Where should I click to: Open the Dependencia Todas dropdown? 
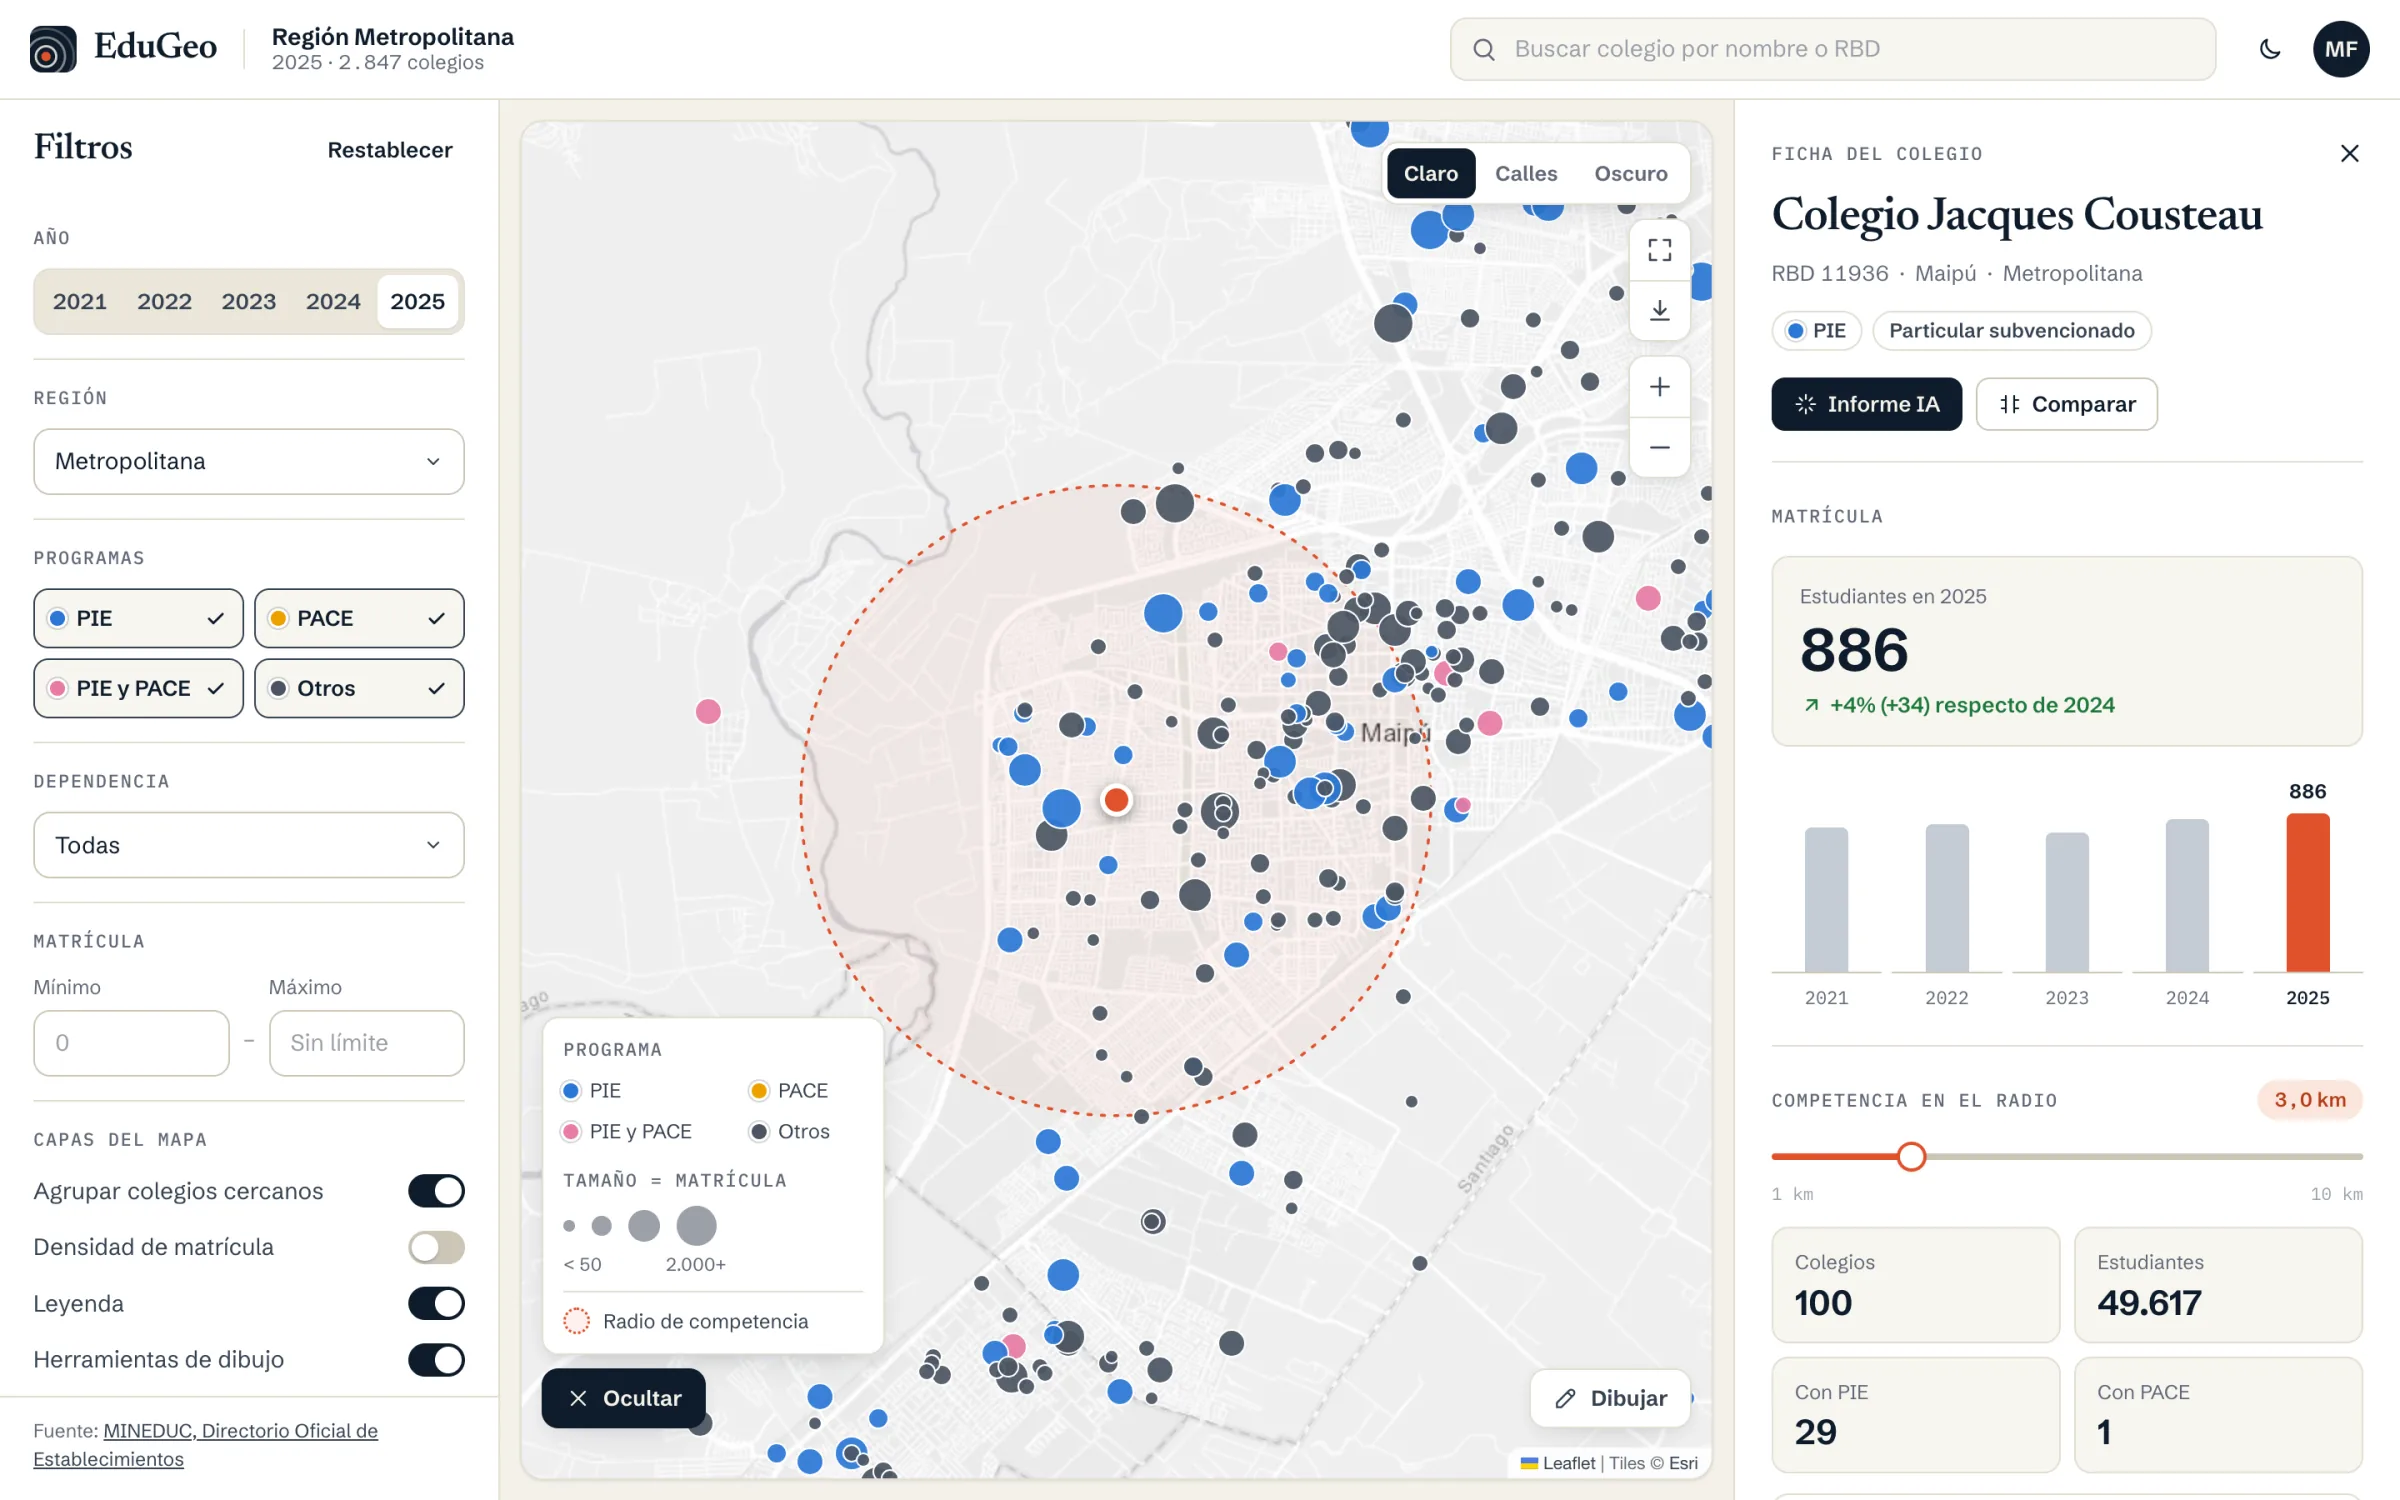249,845
